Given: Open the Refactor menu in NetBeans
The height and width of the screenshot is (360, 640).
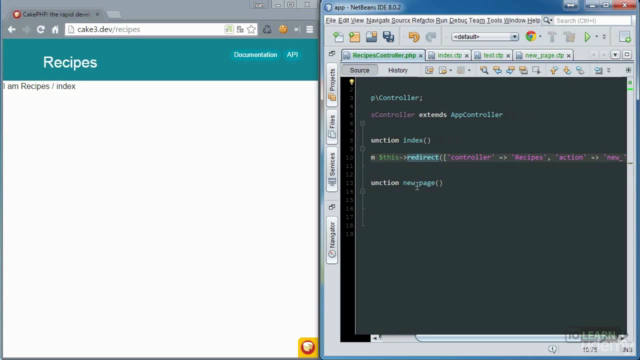Looking at the screenshot, I should (423, 20).
